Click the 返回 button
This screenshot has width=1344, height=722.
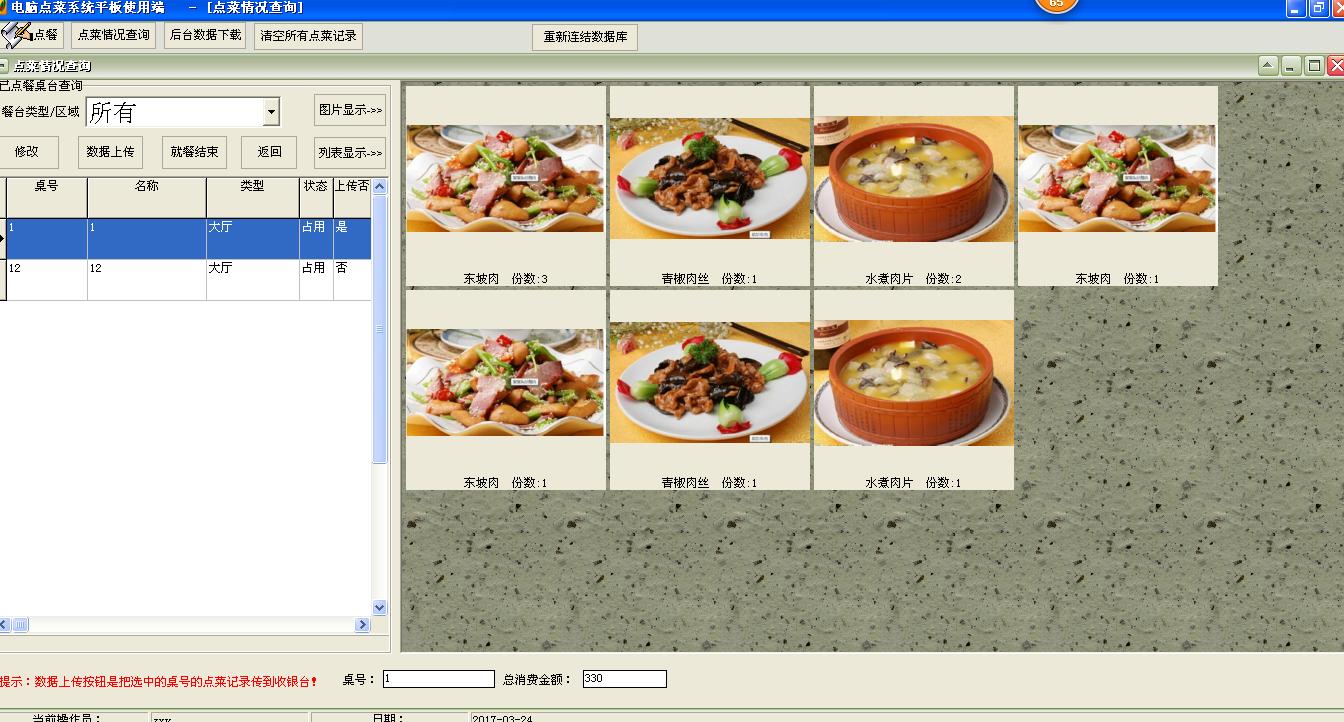coord(269,152)
